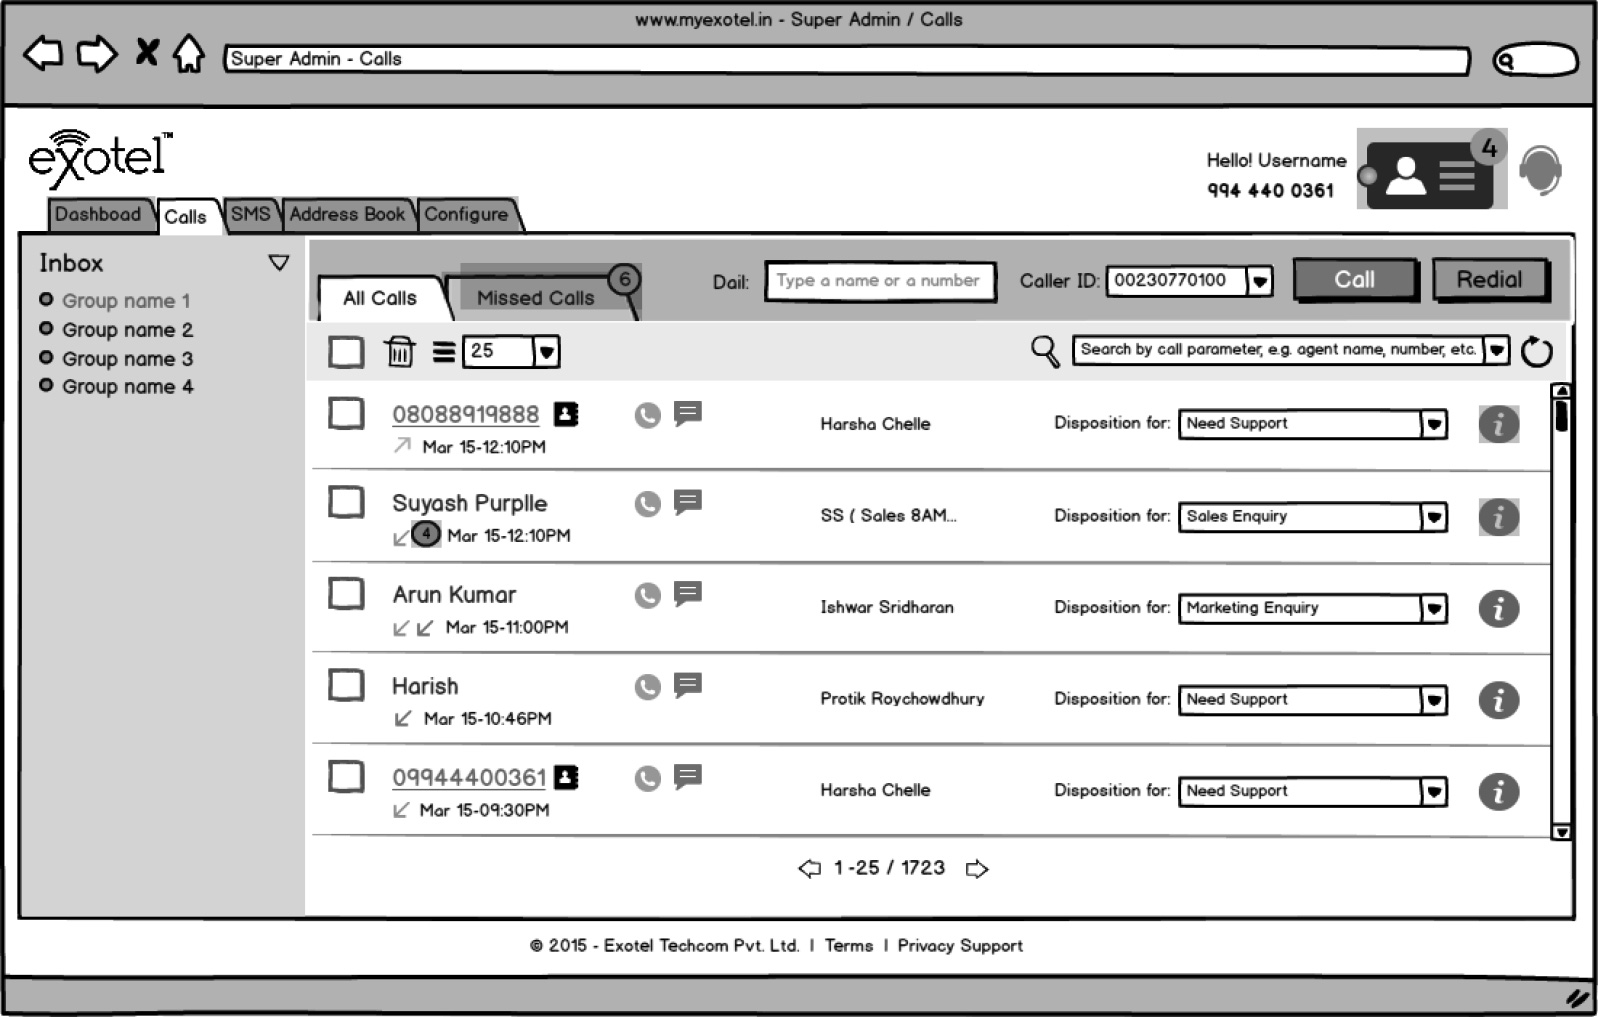Viewport: 1598px width, 1017px height.
Task: Click the refresh icon beside search box
Action: (x=1536, y=352)
